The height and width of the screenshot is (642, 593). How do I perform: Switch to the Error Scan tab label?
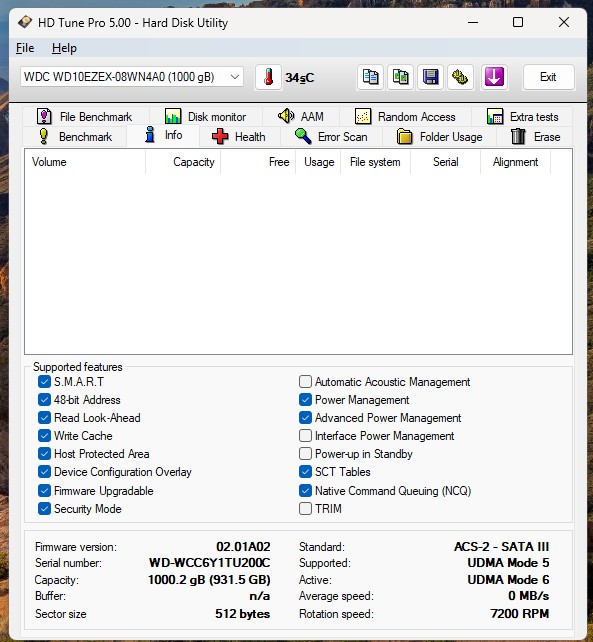coord(342,137)
